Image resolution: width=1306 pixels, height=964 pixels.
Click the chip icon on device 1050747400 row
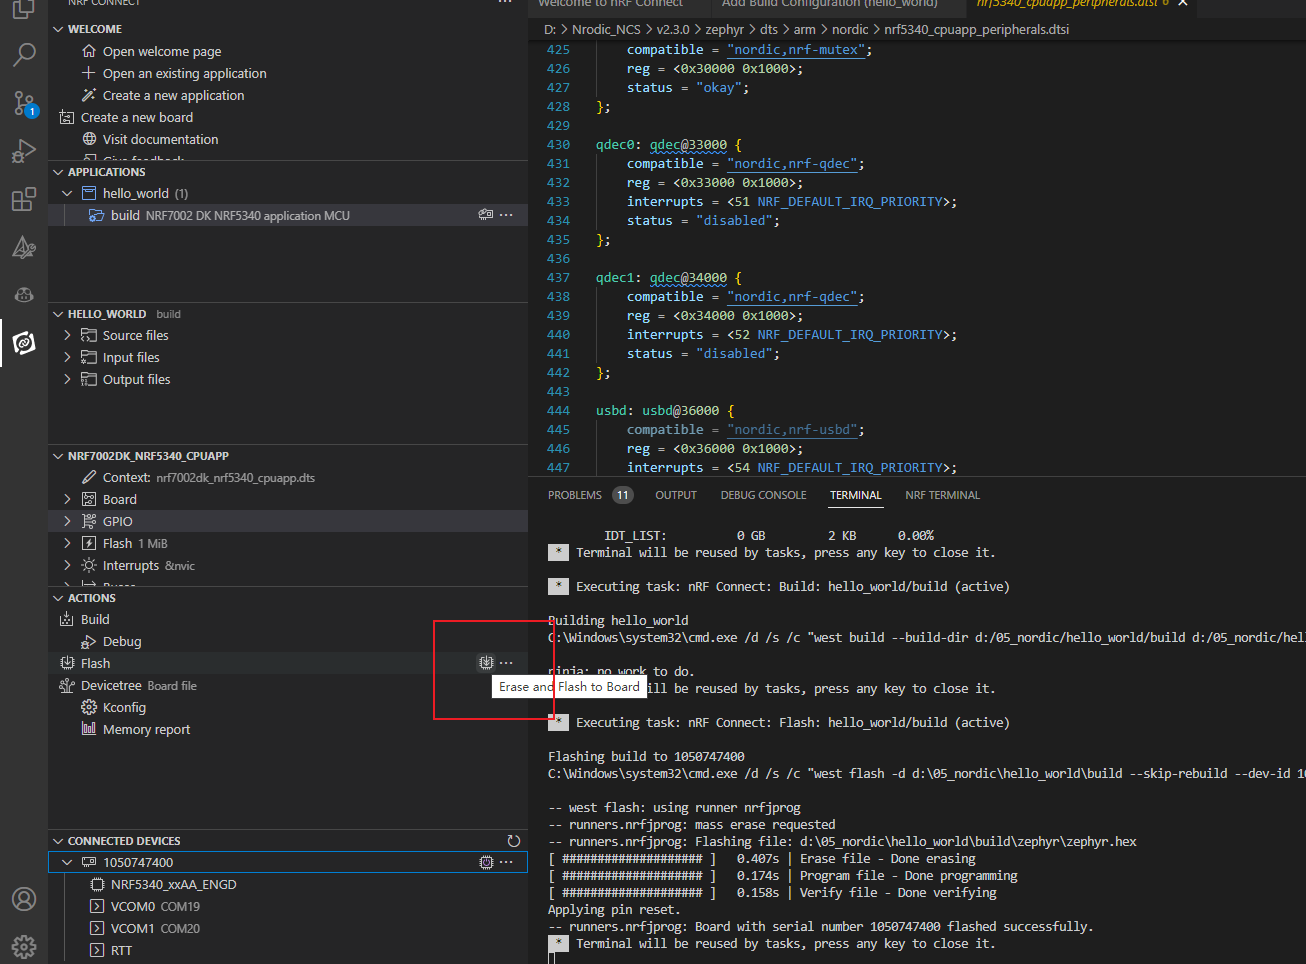486,862
